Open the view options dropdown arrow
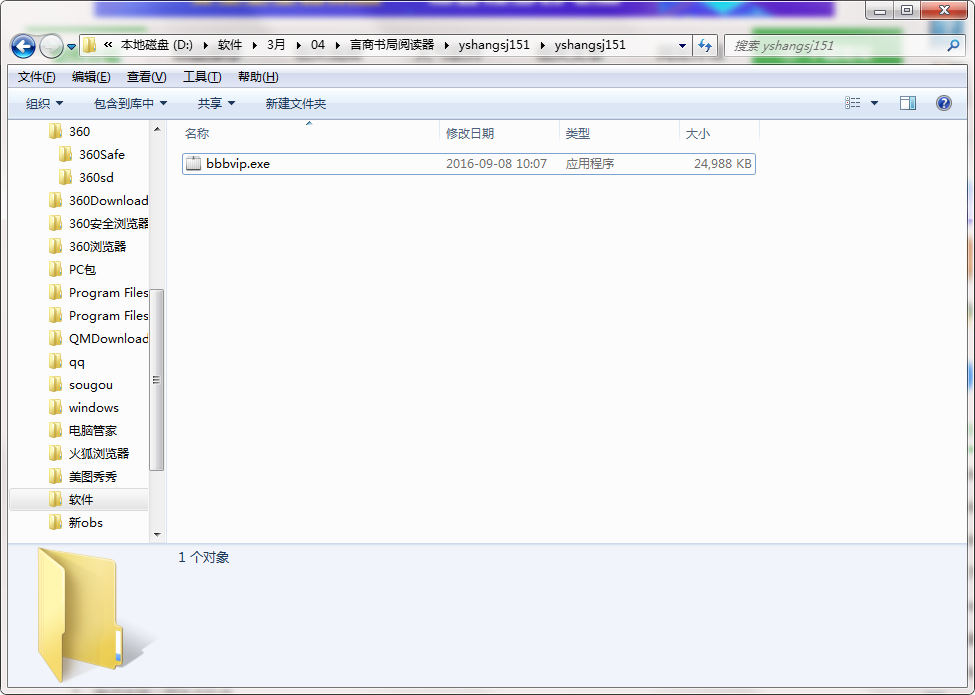Screen dimensions: 975x695 [x=874, y=103]
